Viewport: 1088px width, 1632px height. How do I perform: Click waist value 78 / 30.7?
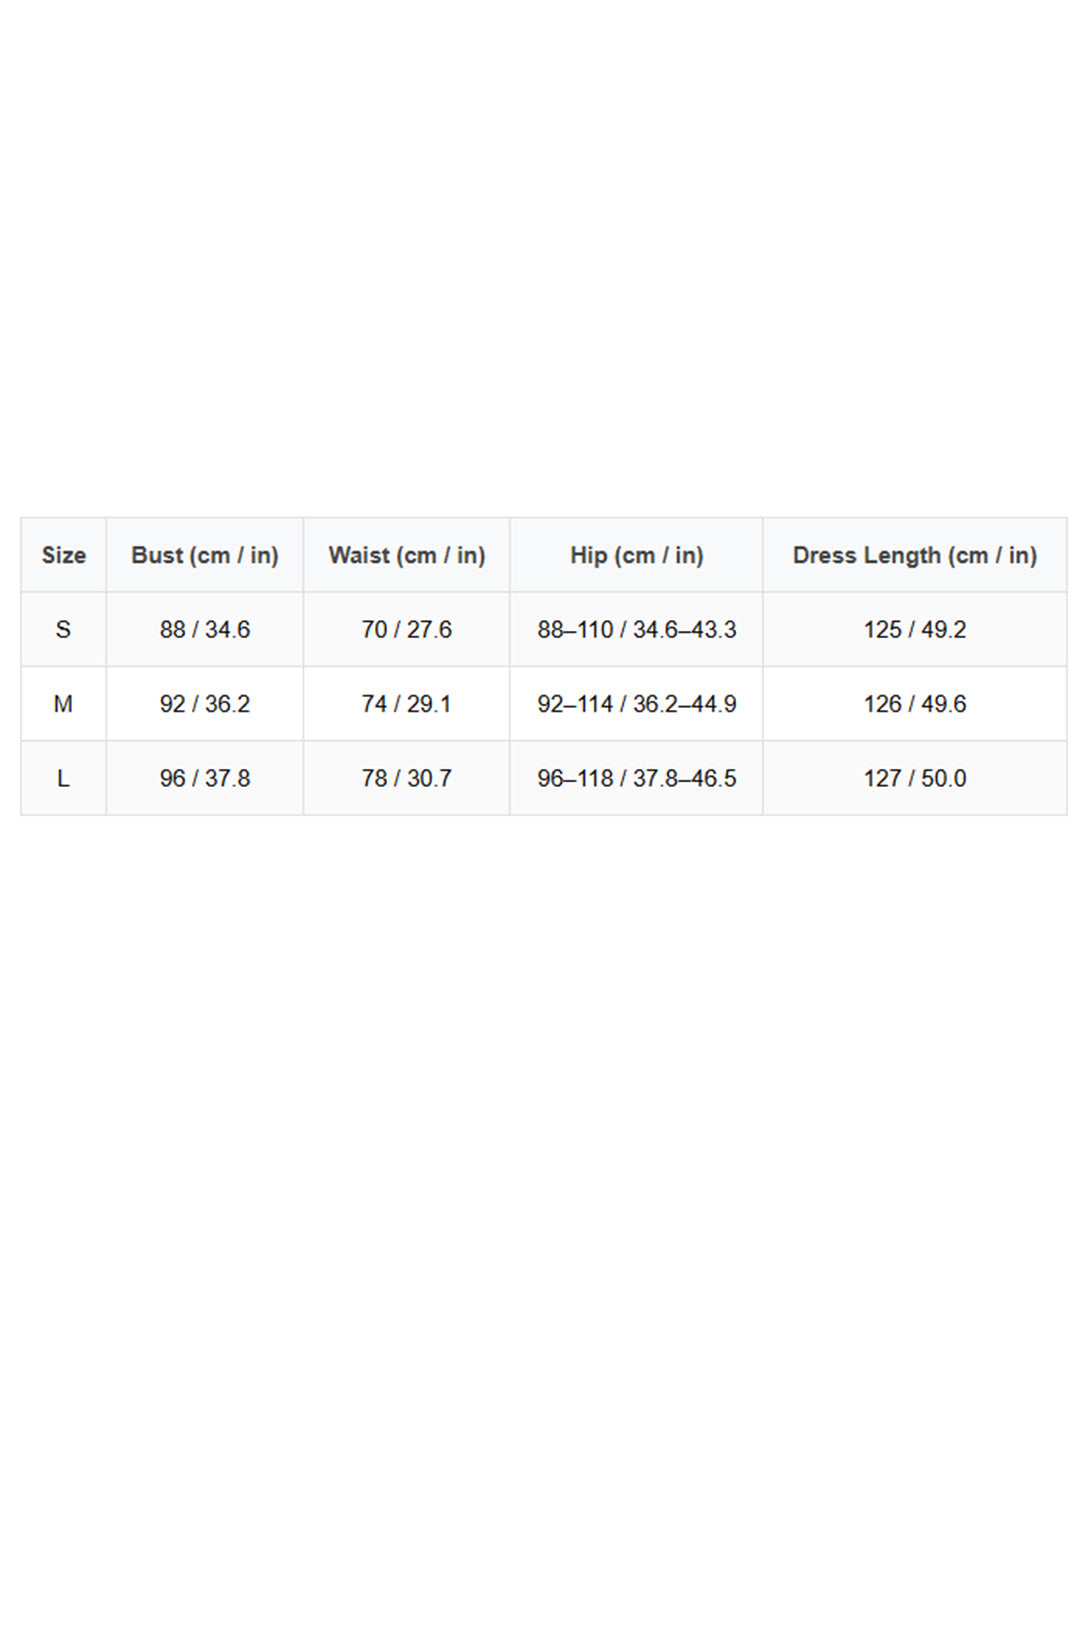click(407, 778)
